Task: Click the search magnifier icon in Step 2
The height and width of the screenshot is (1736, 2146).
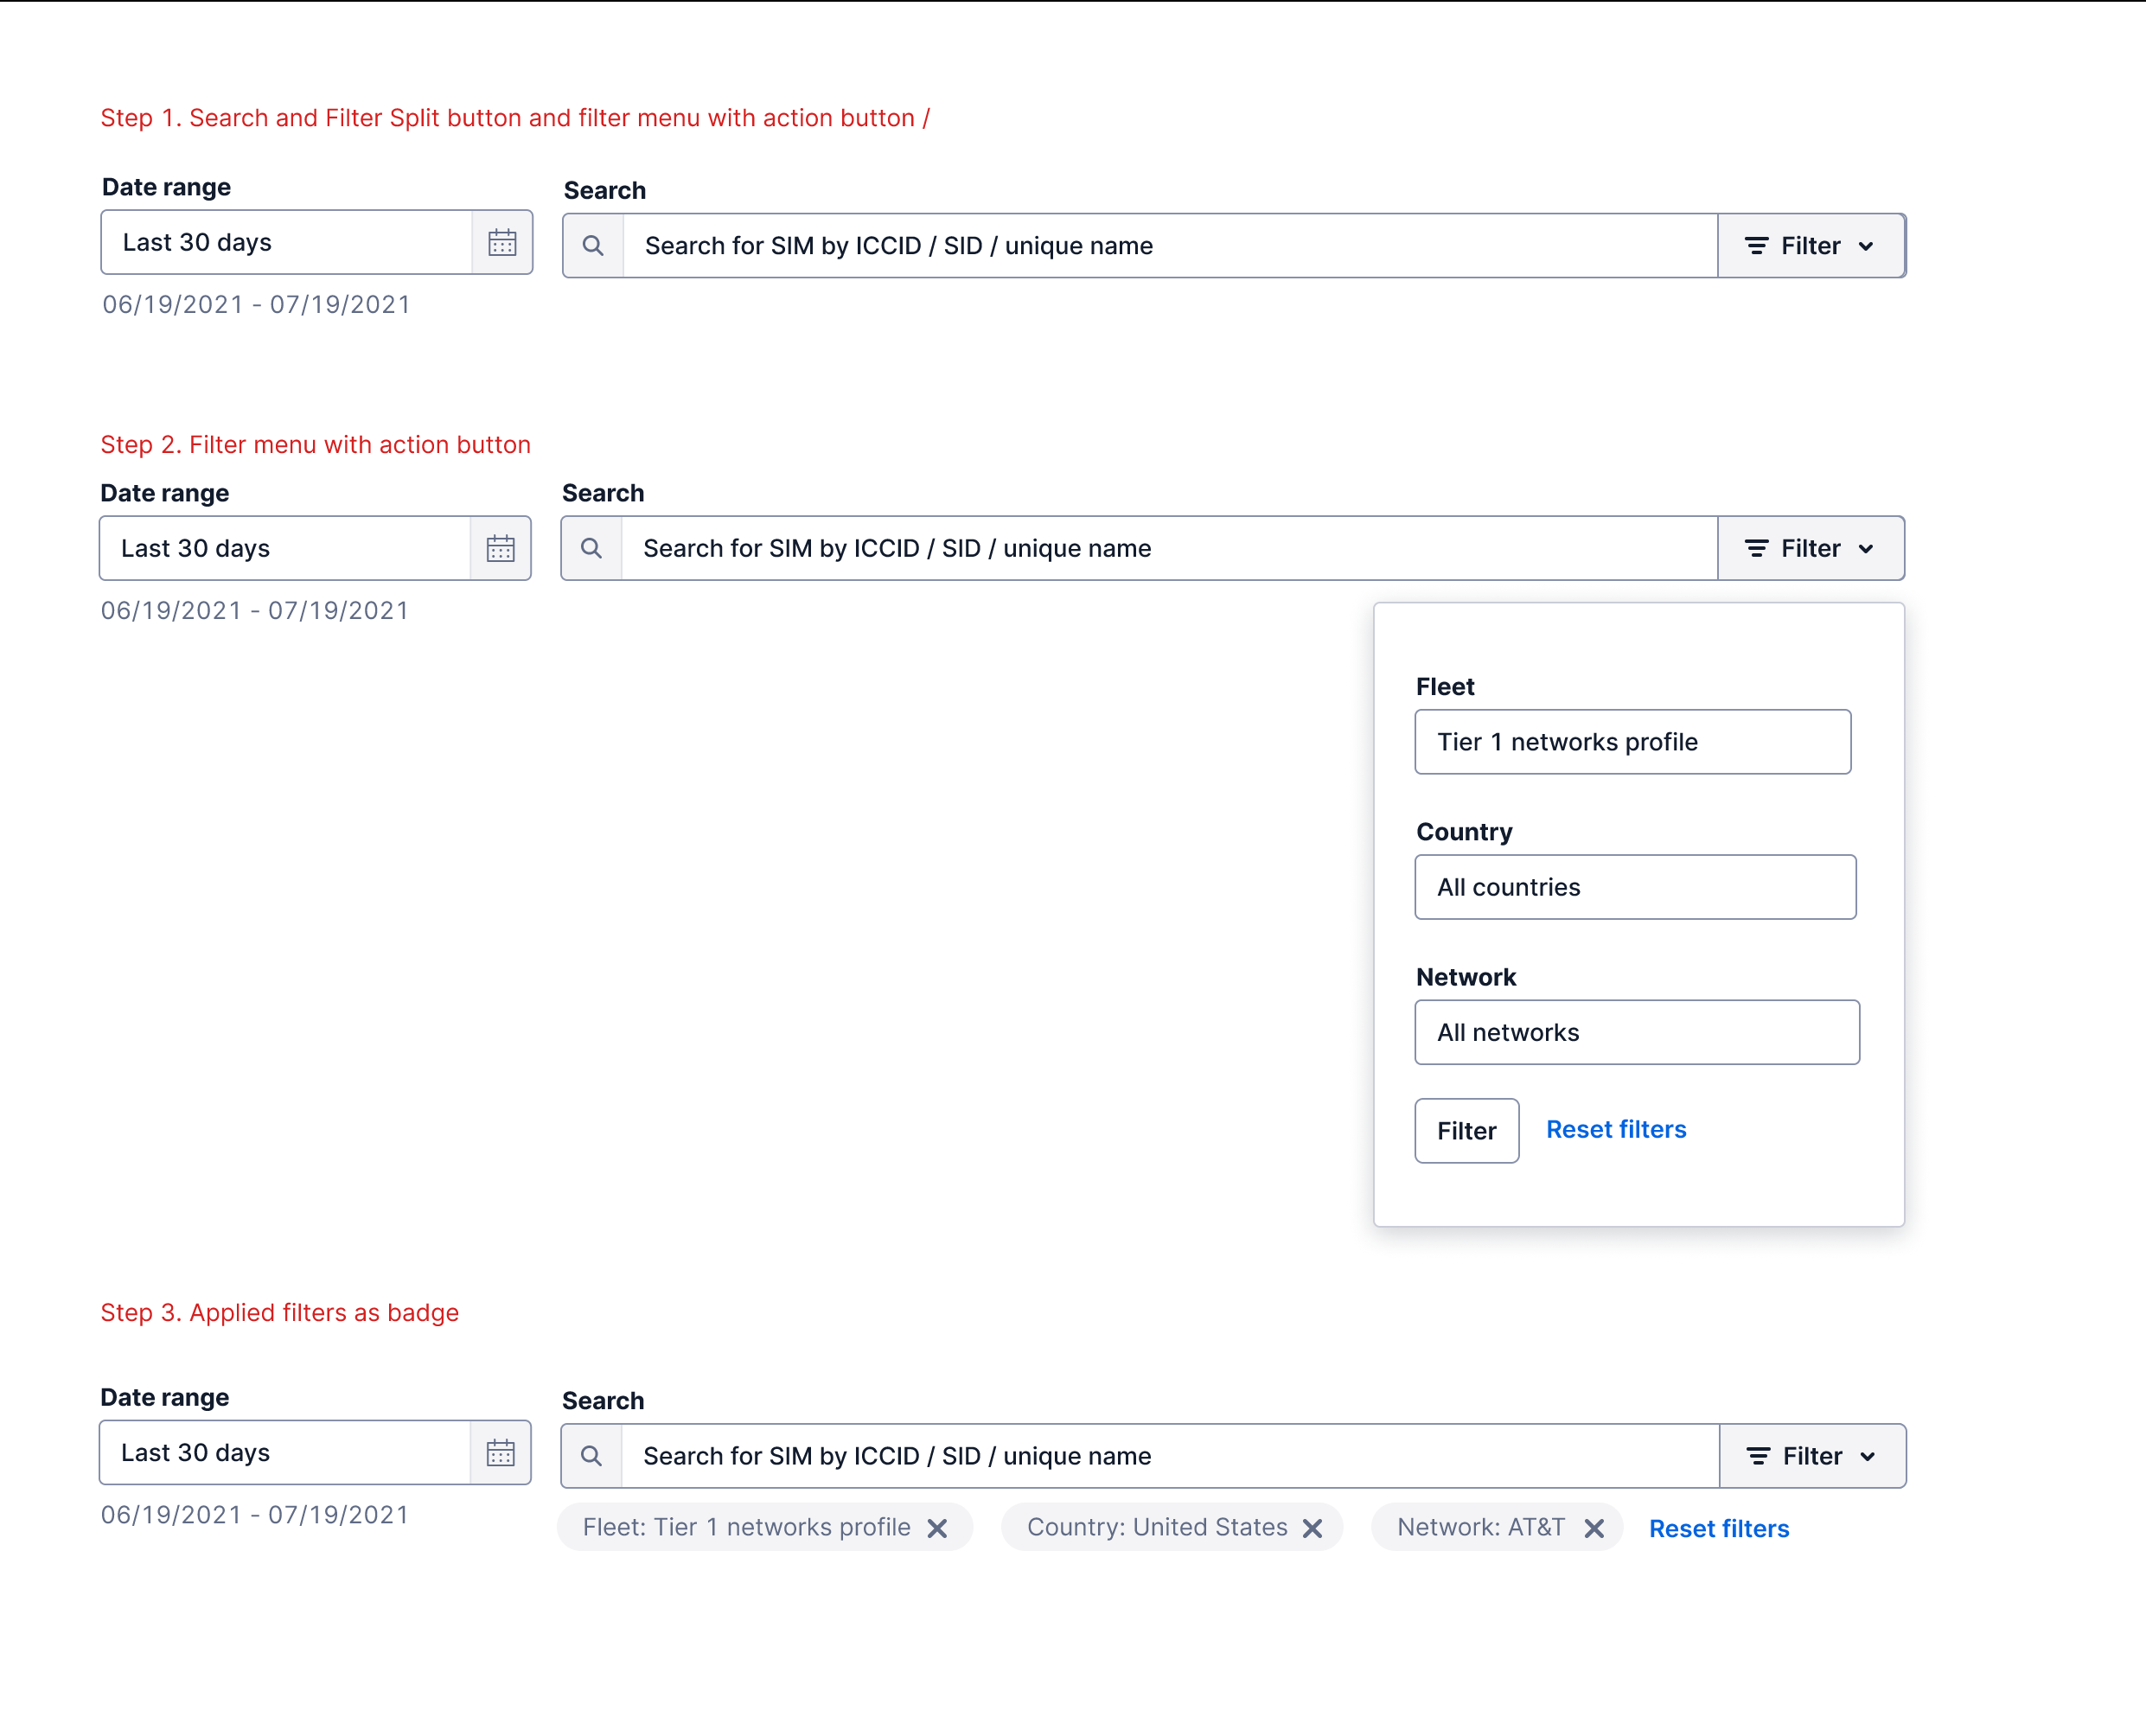Action: click(x=591, y=549)
